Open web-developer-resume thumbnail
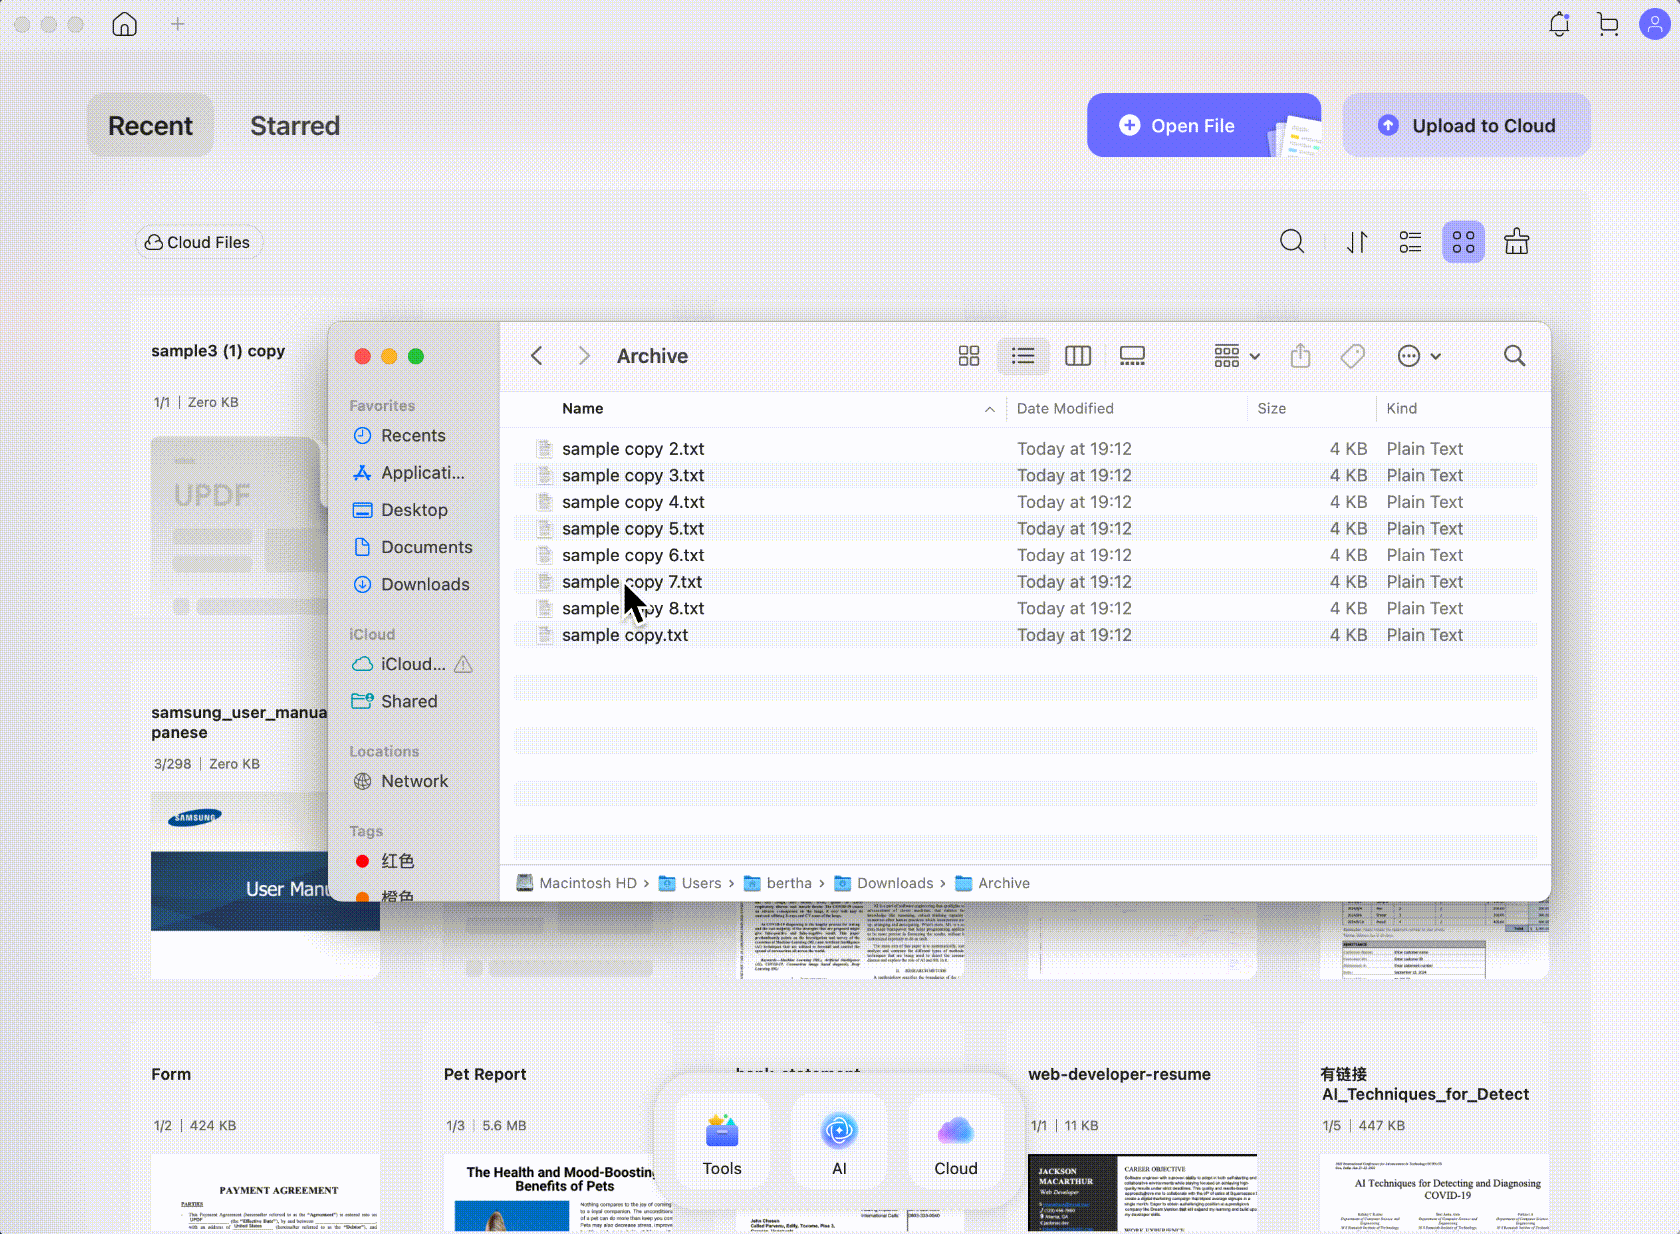This screenshot has width=1680, height=1234. [1142, 1192]
